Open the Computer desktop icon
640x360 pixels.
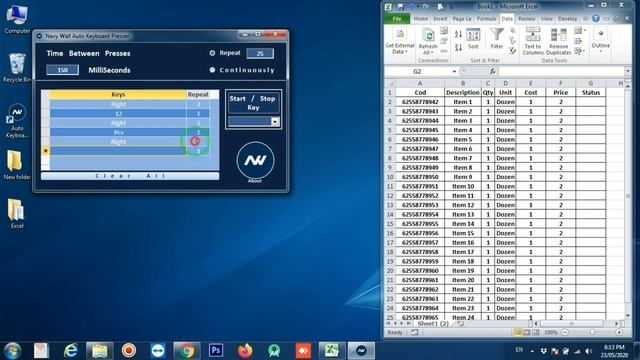(17, 19)
